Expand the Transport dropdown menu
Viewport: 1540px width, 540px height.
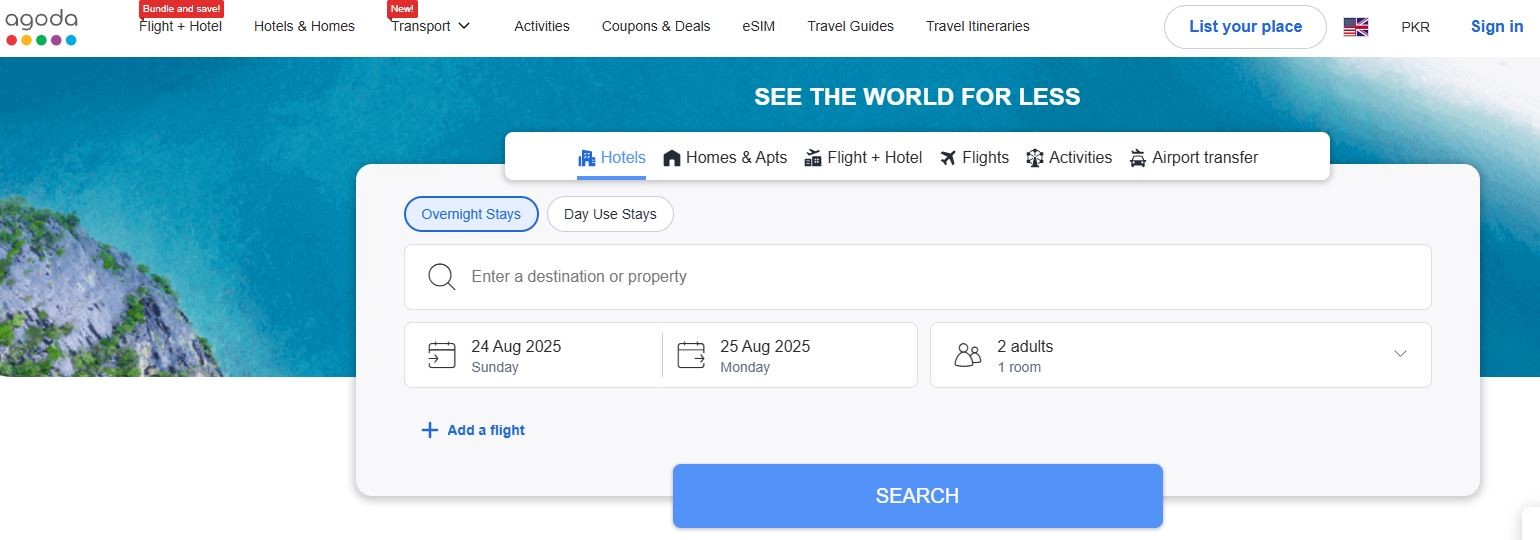431,26
